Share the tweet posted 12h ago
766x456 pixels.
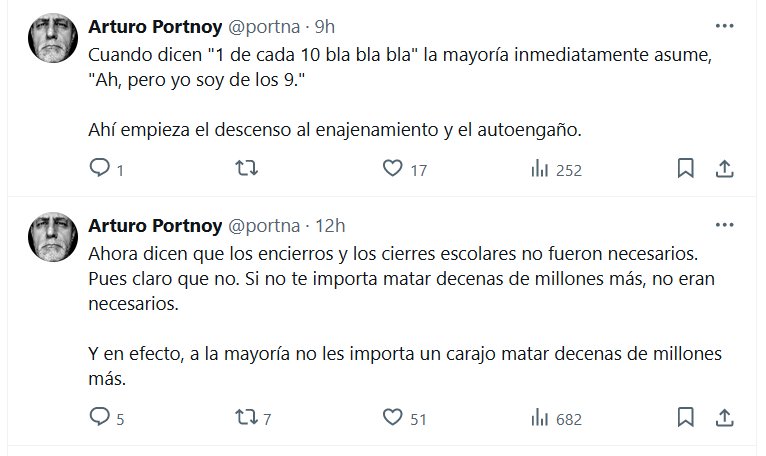click(x=722, y=417)
